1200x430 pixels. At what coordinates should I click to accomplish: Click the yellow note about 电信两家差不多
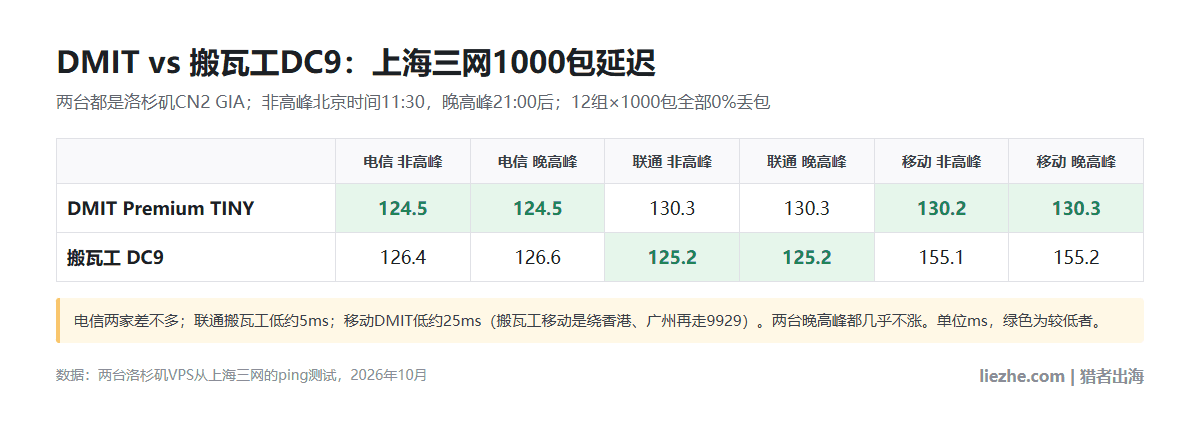tap(600, 321)
